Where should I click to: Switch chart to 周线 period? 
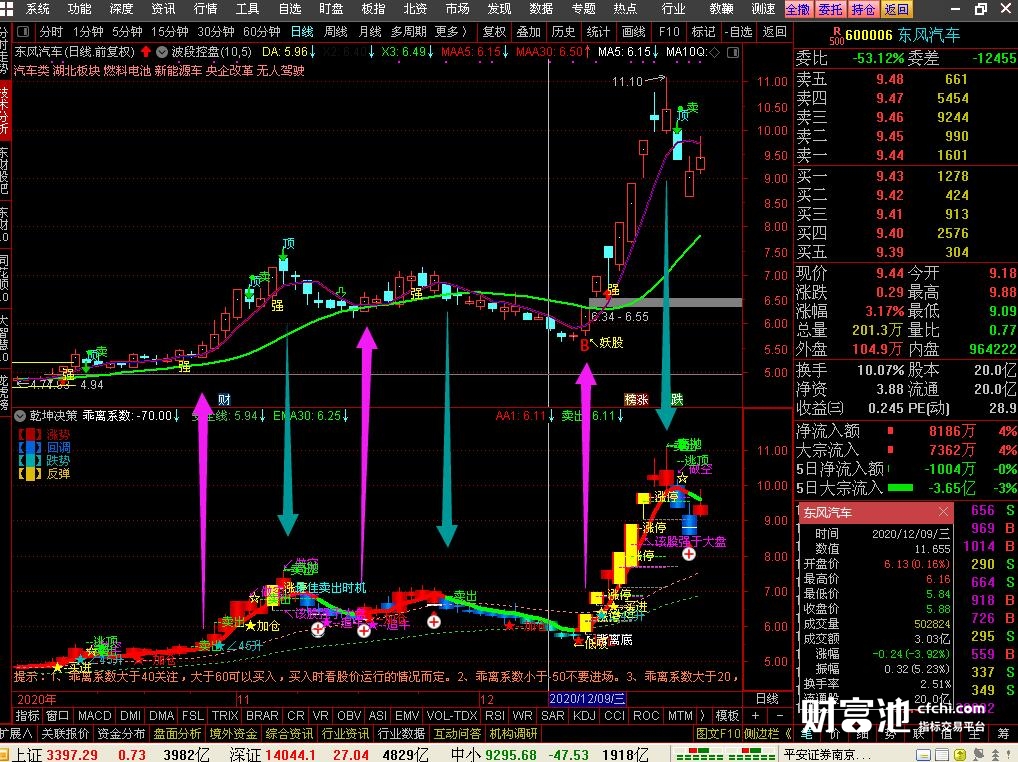[336, 32]
